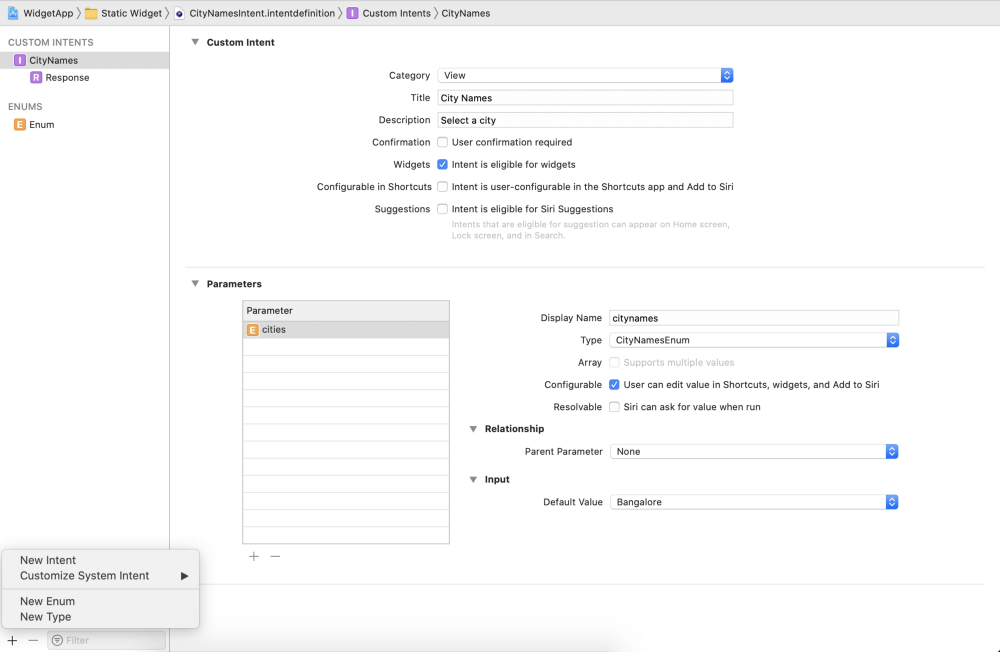Uncheck Intent is eligible for widgets
1000x652 pixels.
click(x=442, y=164)
